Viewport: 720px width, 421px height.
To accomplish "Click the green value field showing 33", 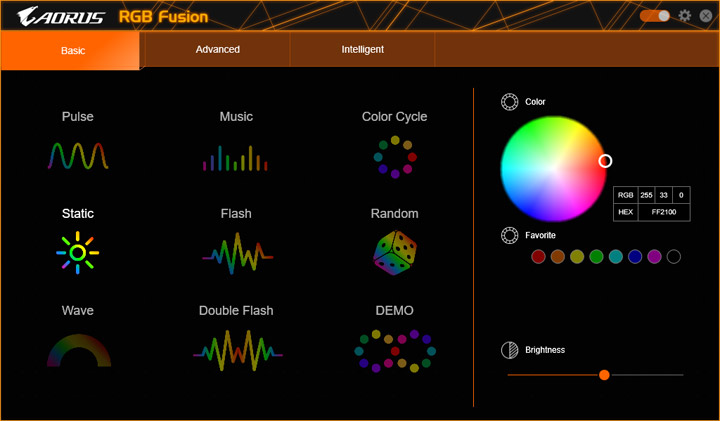I will (x=664, y=195).
